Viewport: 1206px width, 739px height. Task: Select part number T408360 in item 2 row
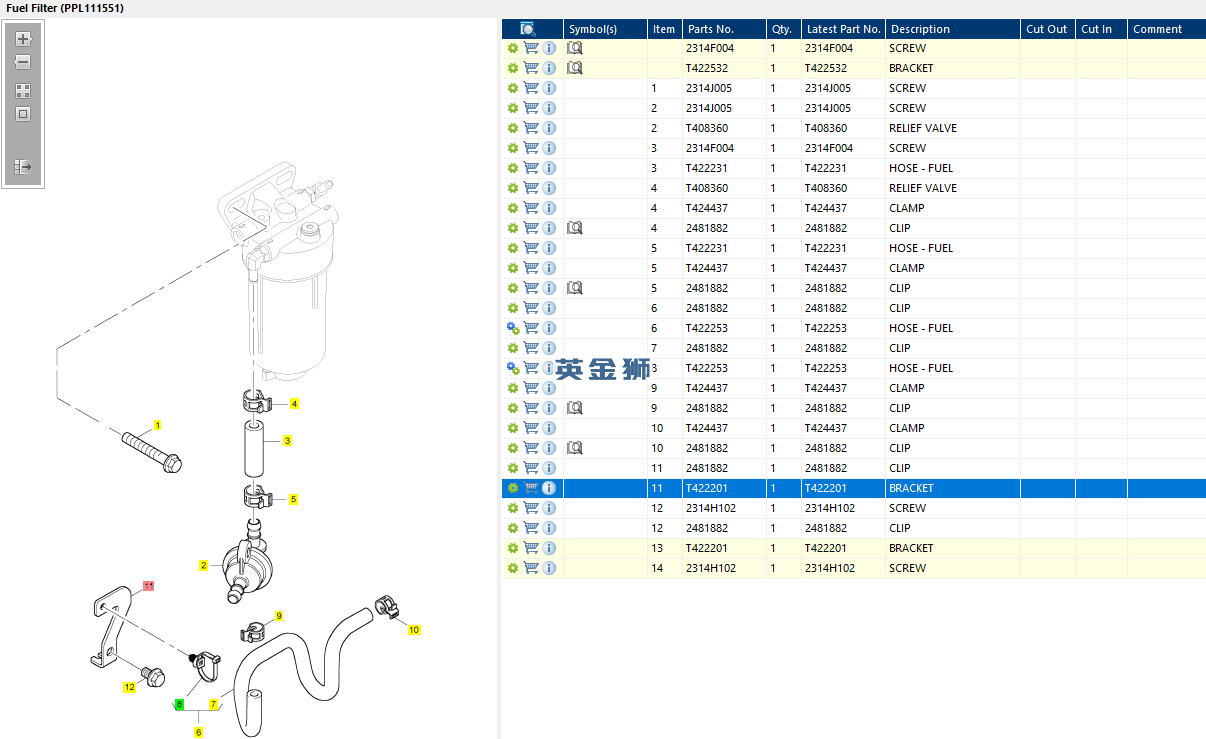click(x=707, y=128)
